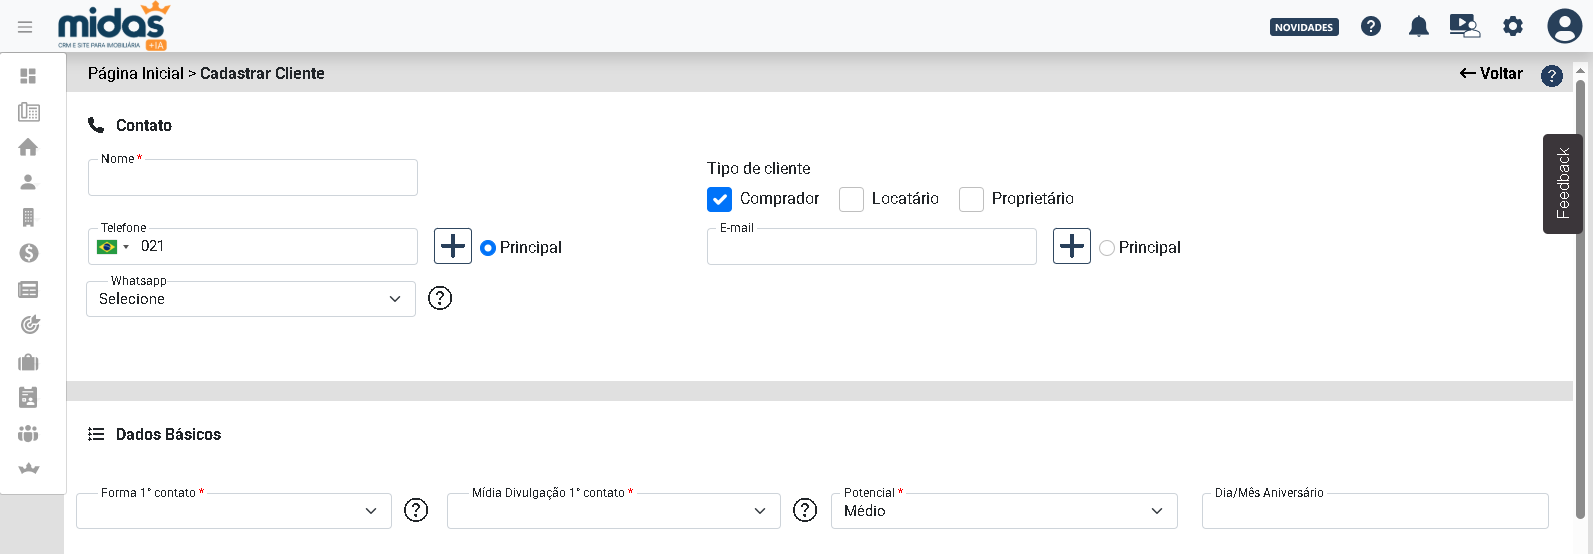Click the help icon next to Whatsapp

tap(440, 298)
